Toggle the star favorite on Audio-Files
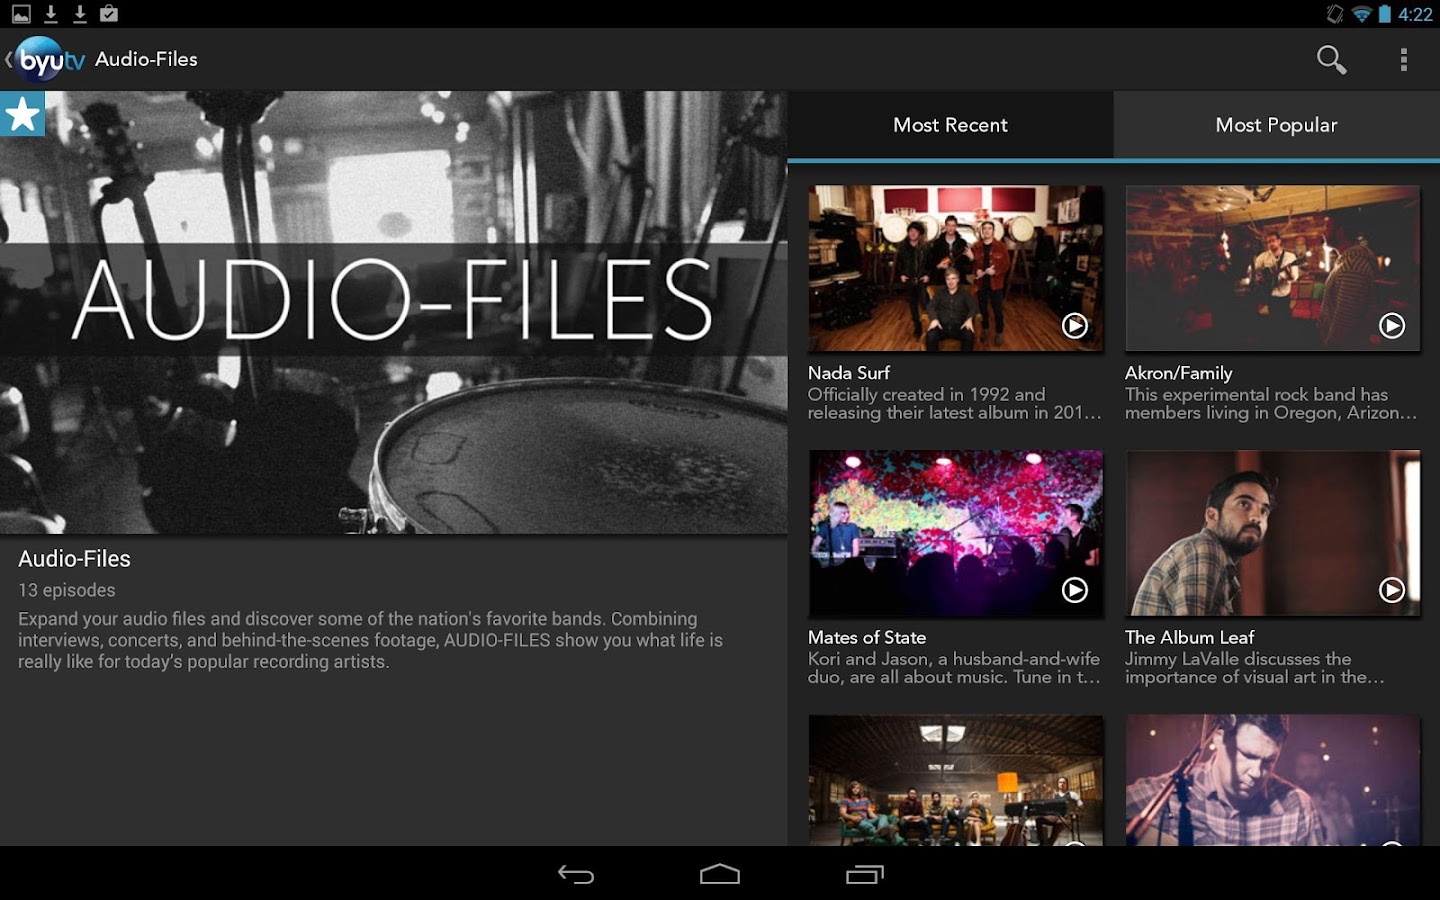The image size is (1440, 900). (x=22, y=112)
